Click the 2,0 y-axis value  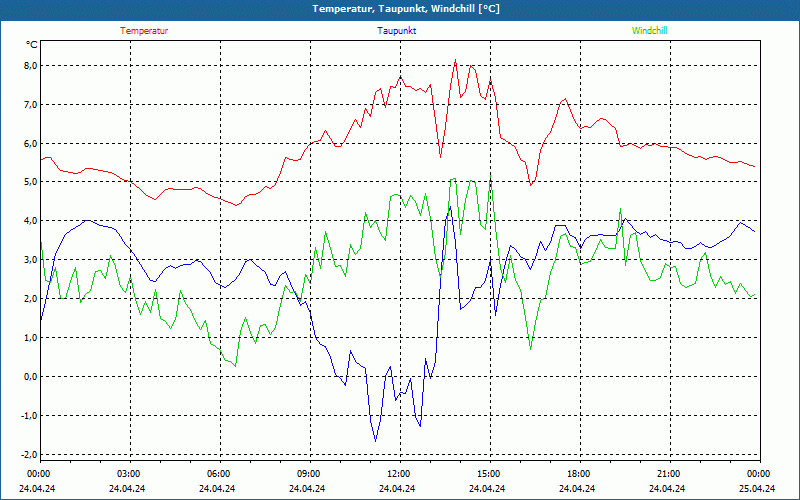coord(31,298)
